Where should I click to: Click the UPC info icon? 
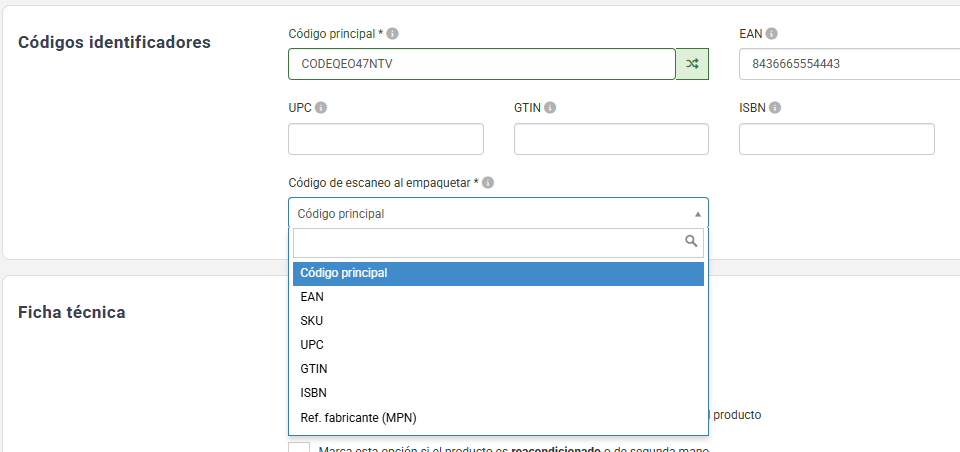tap(321, 108)
